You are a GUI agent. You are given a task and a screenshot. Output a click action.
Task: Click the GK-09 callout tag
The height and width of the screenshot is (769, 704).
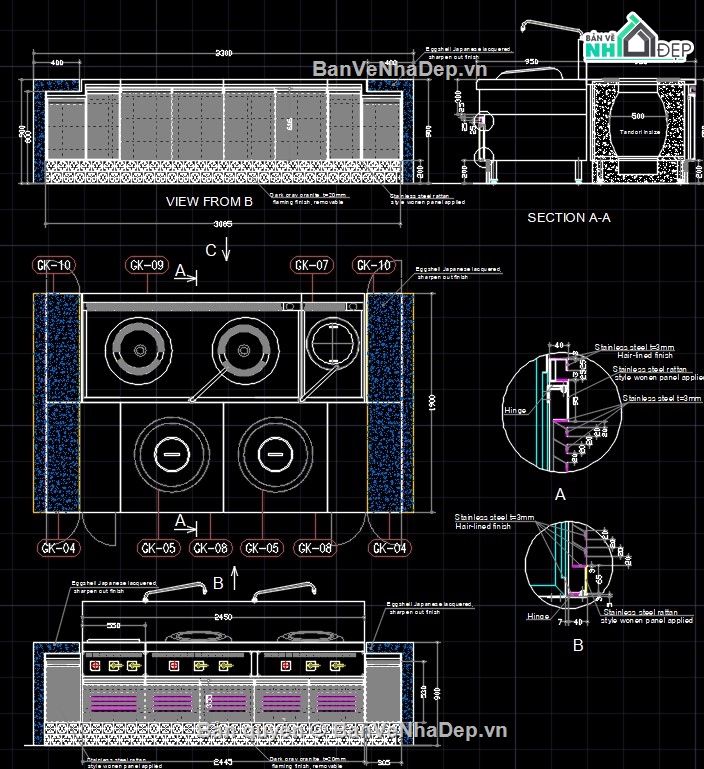pyautogui.click(x=145, y=265)
